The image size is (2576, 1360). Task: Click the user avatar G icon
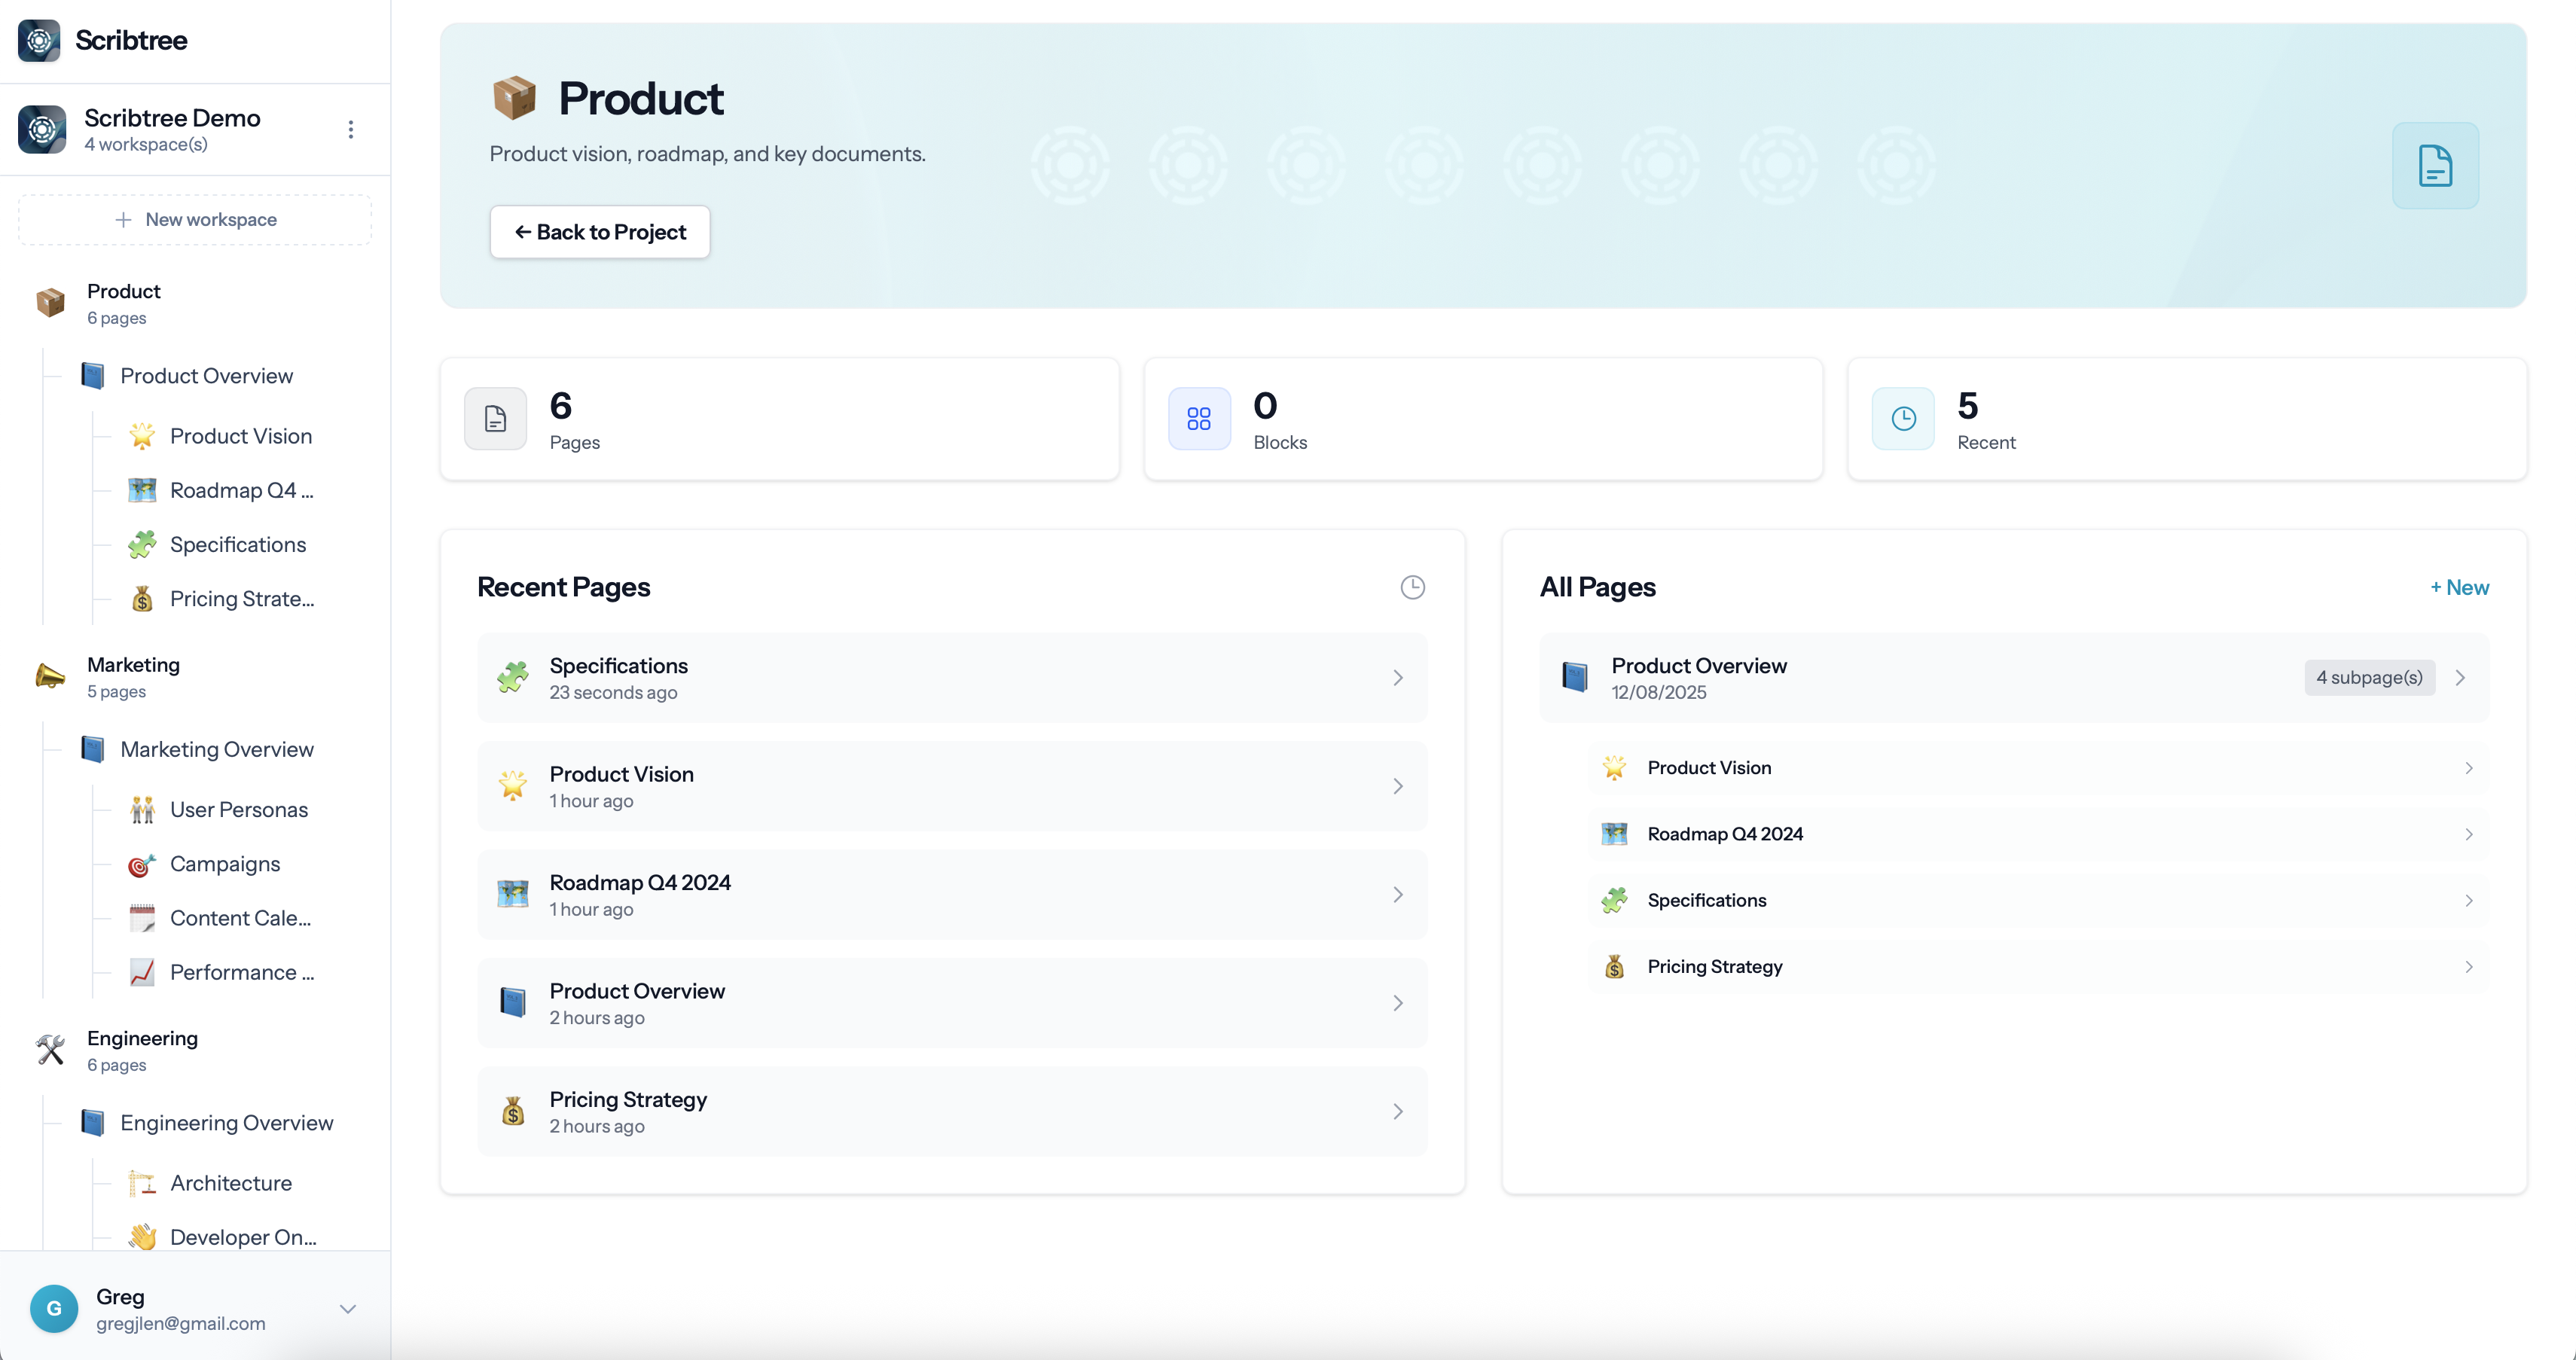(54, 1309)
